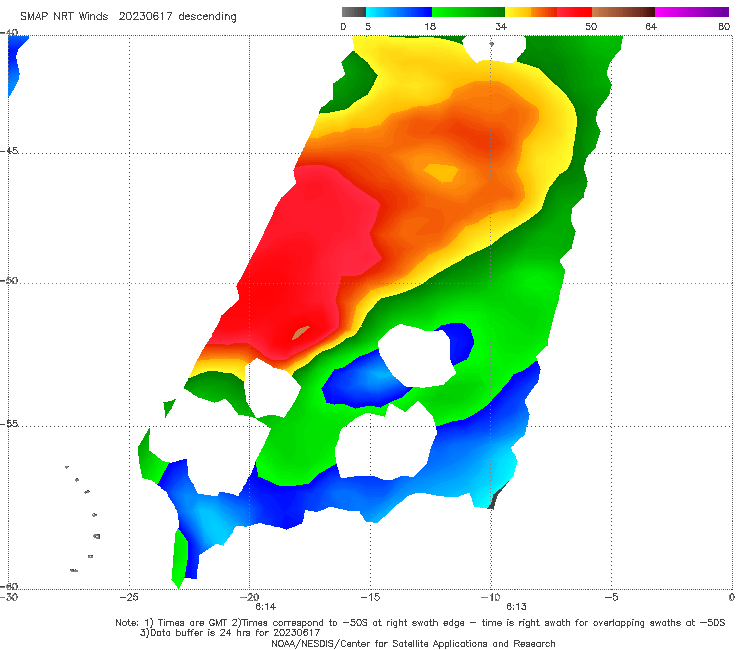Click the longitude axis label '-15'
This screenshot has height=650, width=740.
pos(370,597)
